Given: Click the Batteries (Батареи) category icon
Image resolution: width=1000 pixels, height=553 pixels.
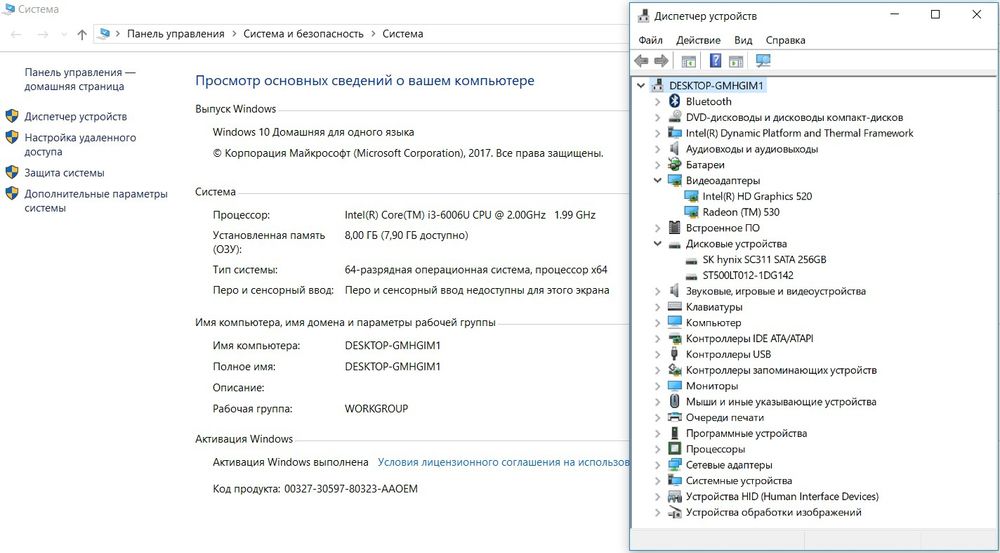Looking at the screenshot, I should pyautogui.click(x=675, y=165).
